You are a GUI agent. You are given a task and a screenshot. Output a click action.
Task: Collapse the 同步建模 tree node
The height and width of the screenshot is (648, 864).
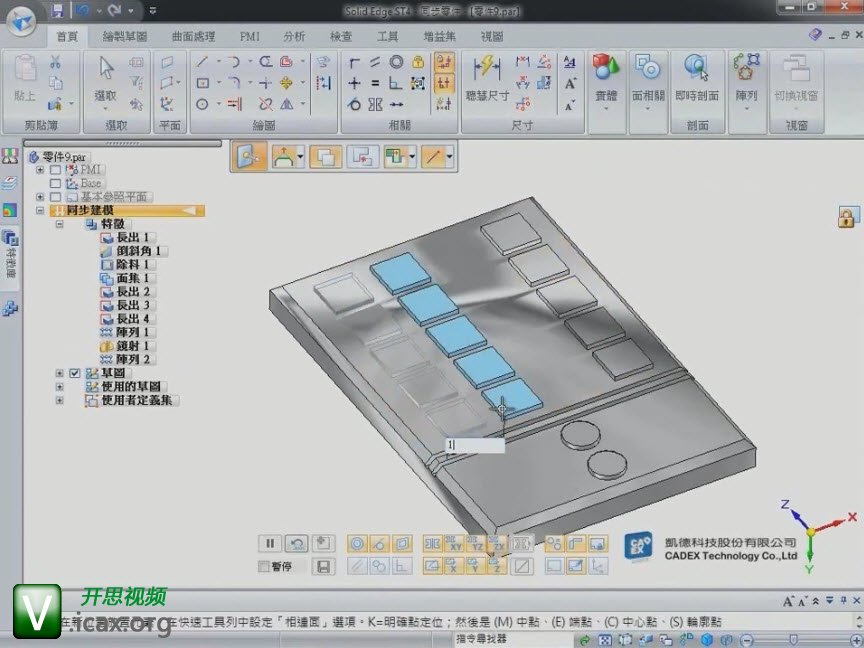click(x=41, y=211)
